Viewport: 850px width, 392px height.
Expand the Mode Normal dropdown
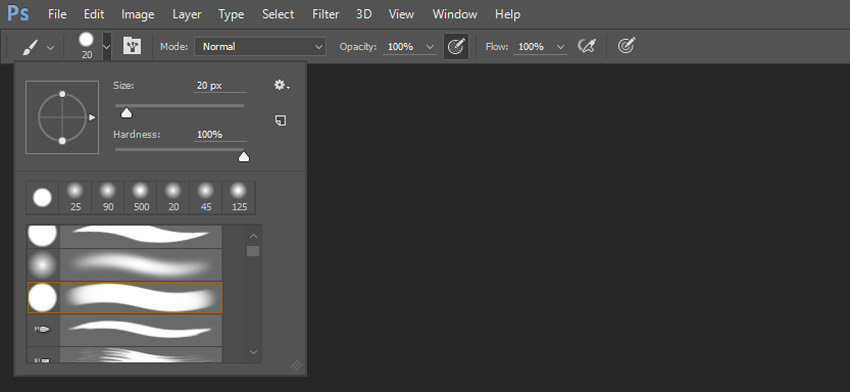260,47
